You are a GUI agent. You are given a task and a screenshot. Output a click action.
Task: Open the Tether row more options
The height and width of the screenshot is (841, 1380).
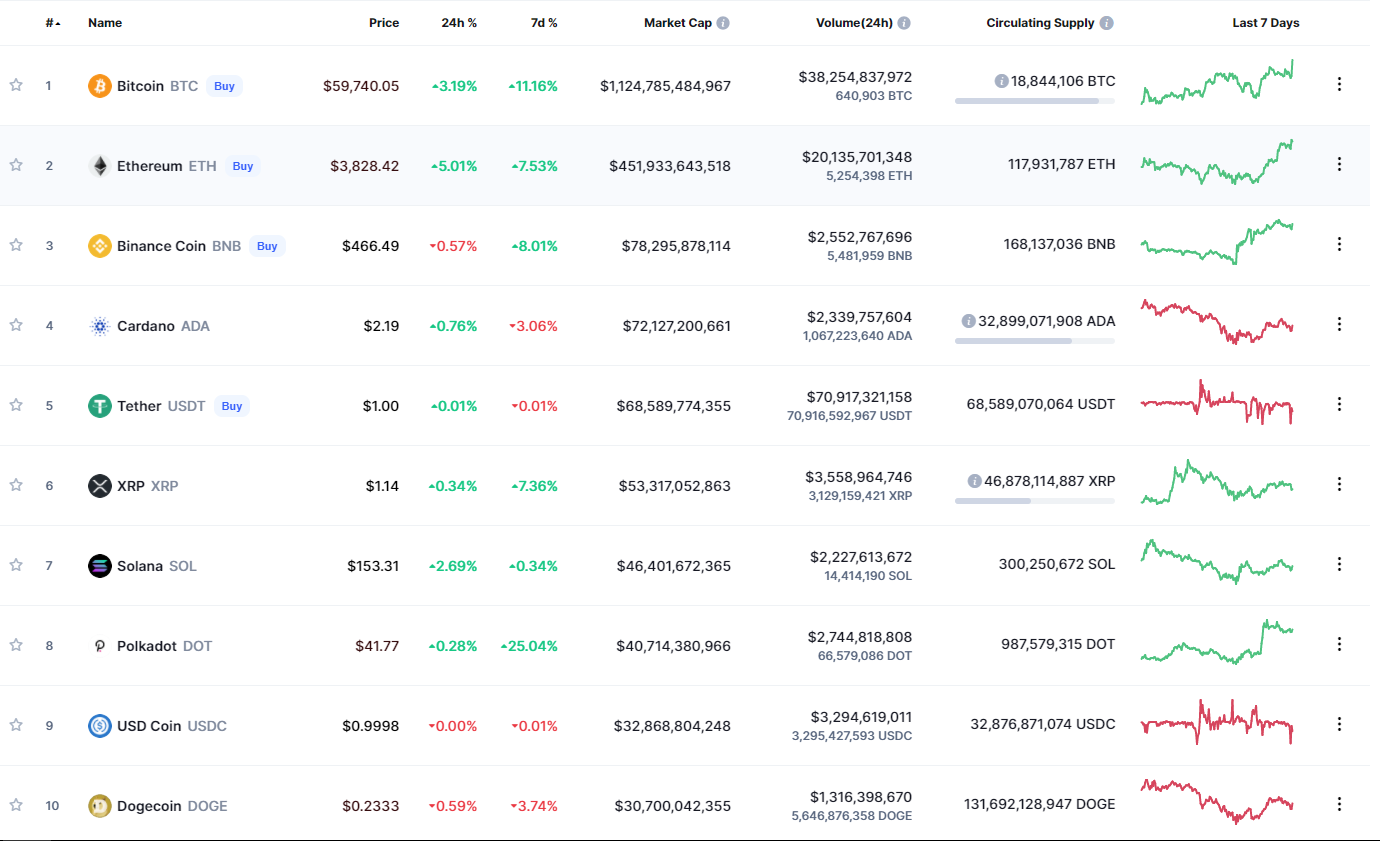[x=1340, y=404]
